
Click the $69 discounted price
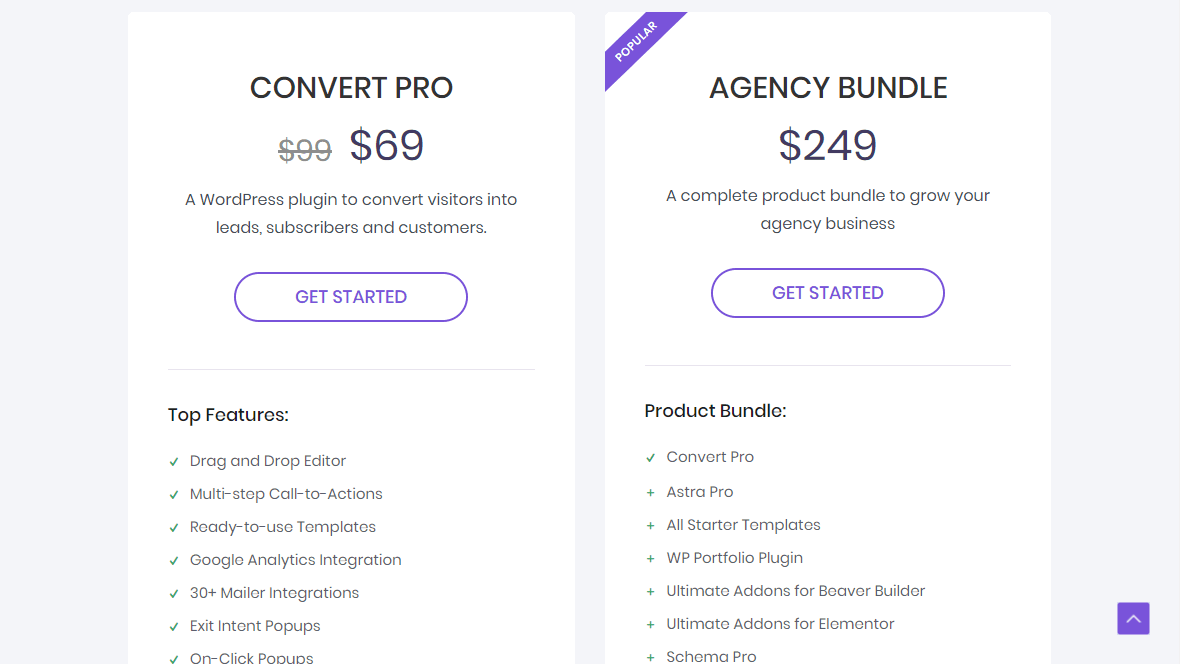[386, 146]
